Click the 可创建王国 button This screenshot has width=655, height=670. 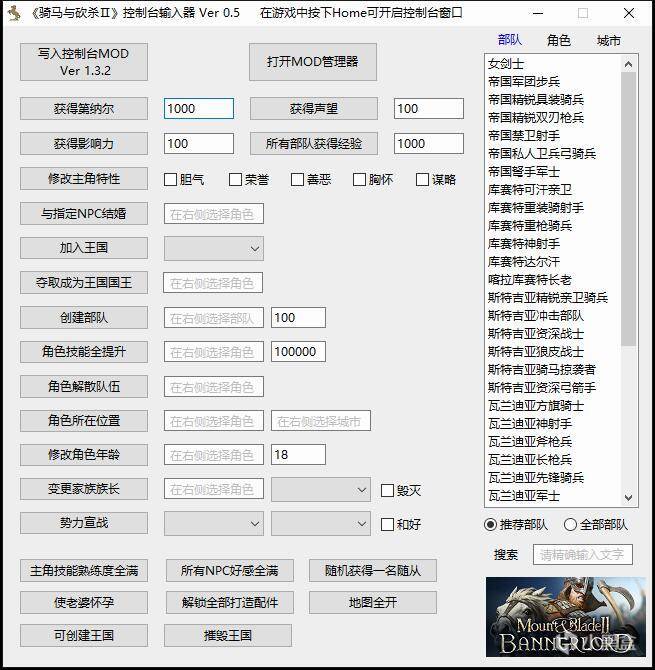tap(84, 635)
